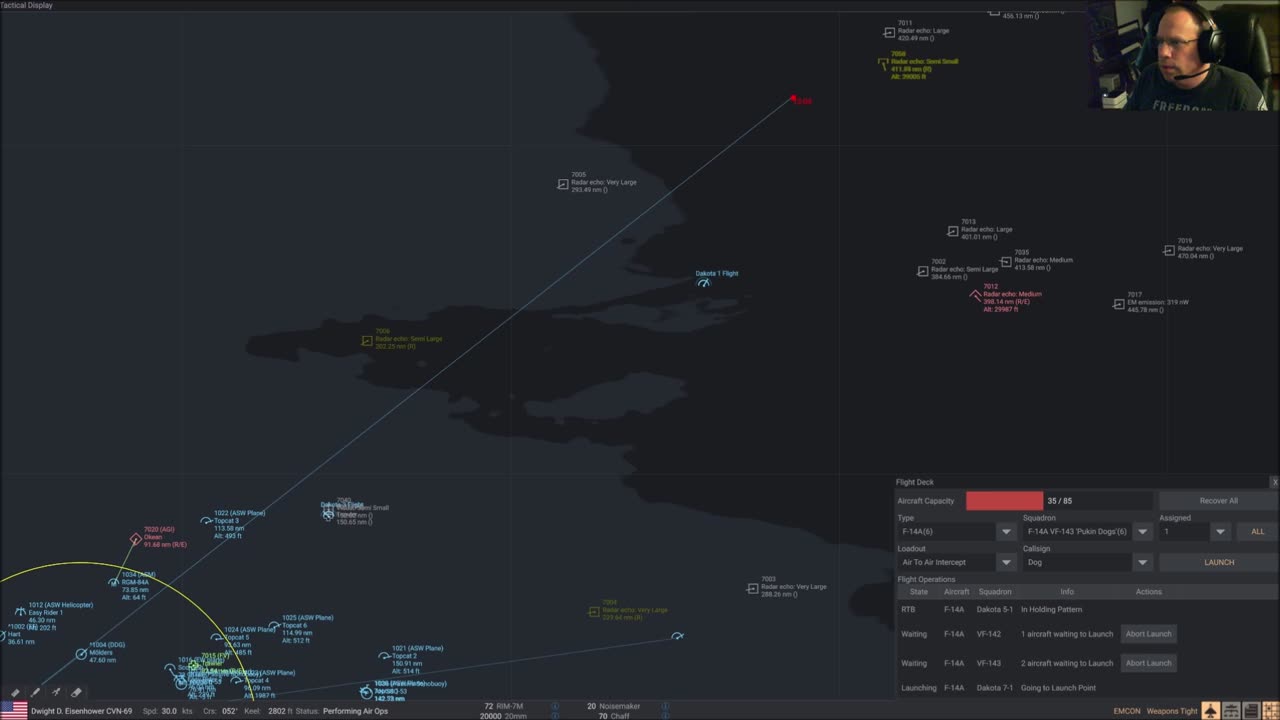Click the Tactical Display title
The width and height of the screenshot is (1280, 720).
coord(27,5)
